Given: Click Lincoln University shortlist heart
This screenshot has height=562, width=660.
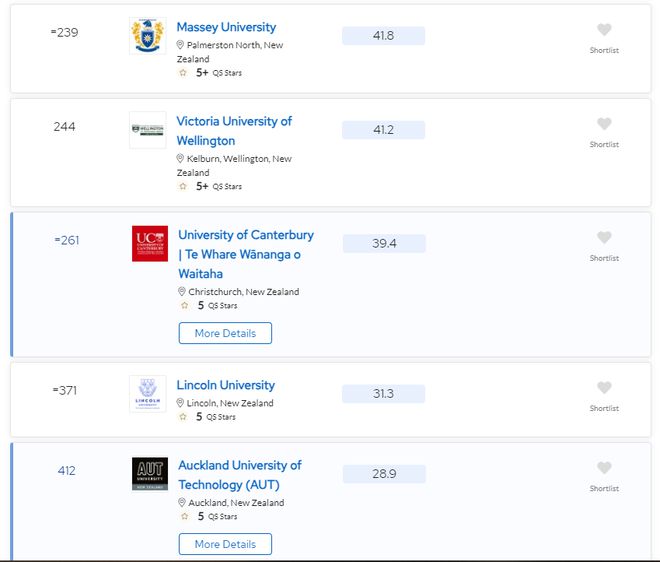Looking at the screenshot, I should click(x=604, y=388).
